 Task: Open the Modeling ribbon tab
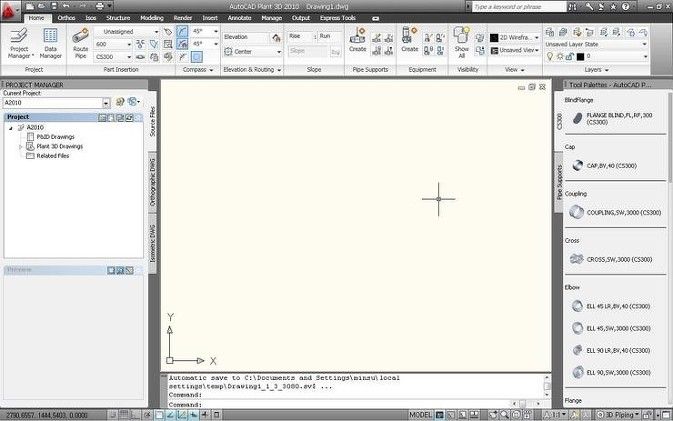(152, 18)
